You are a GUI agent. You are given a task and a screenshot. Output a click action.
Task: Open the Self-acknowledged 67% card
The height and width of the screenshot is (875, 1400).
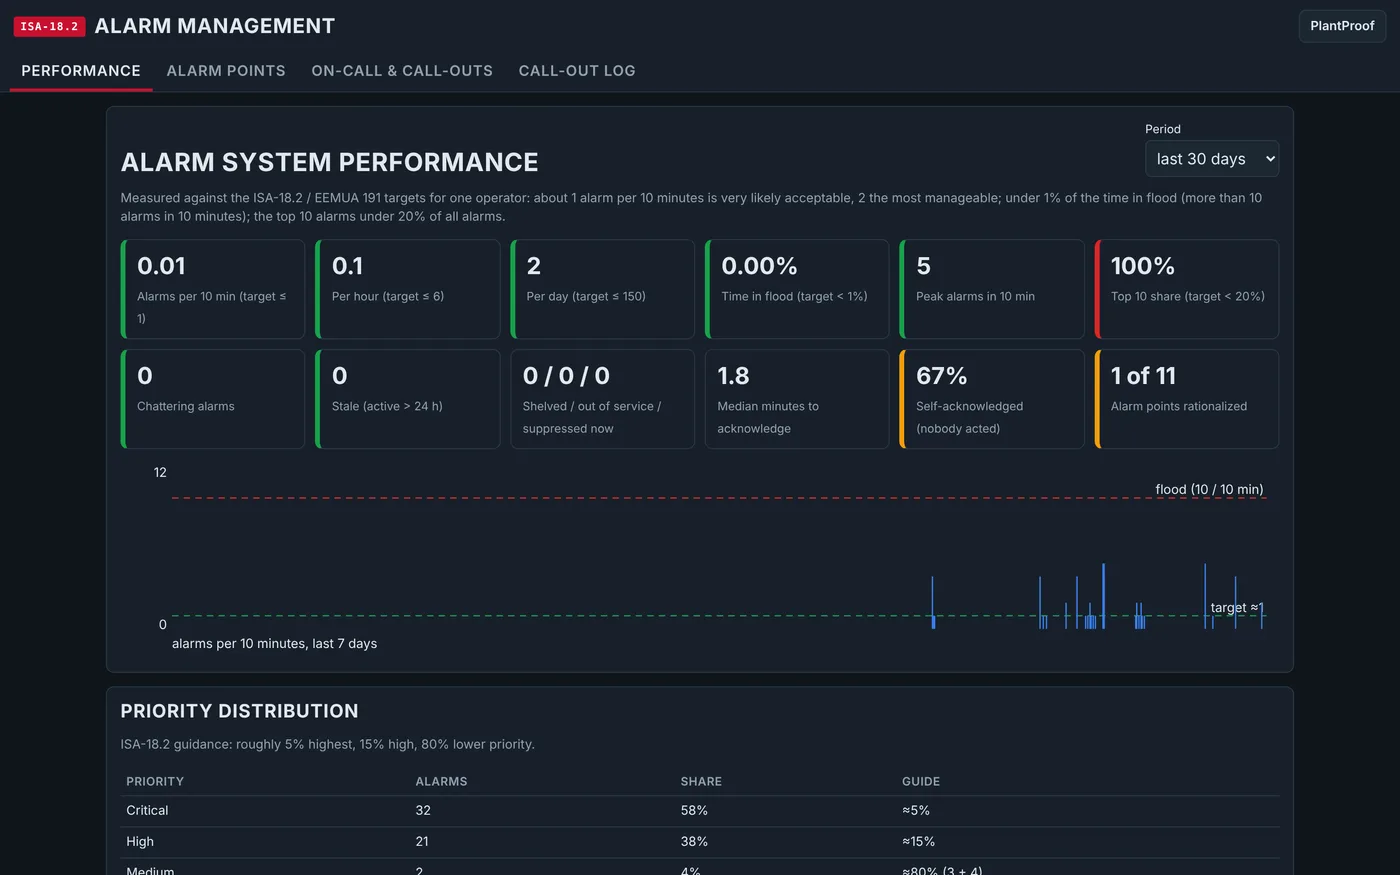point(992,399)
